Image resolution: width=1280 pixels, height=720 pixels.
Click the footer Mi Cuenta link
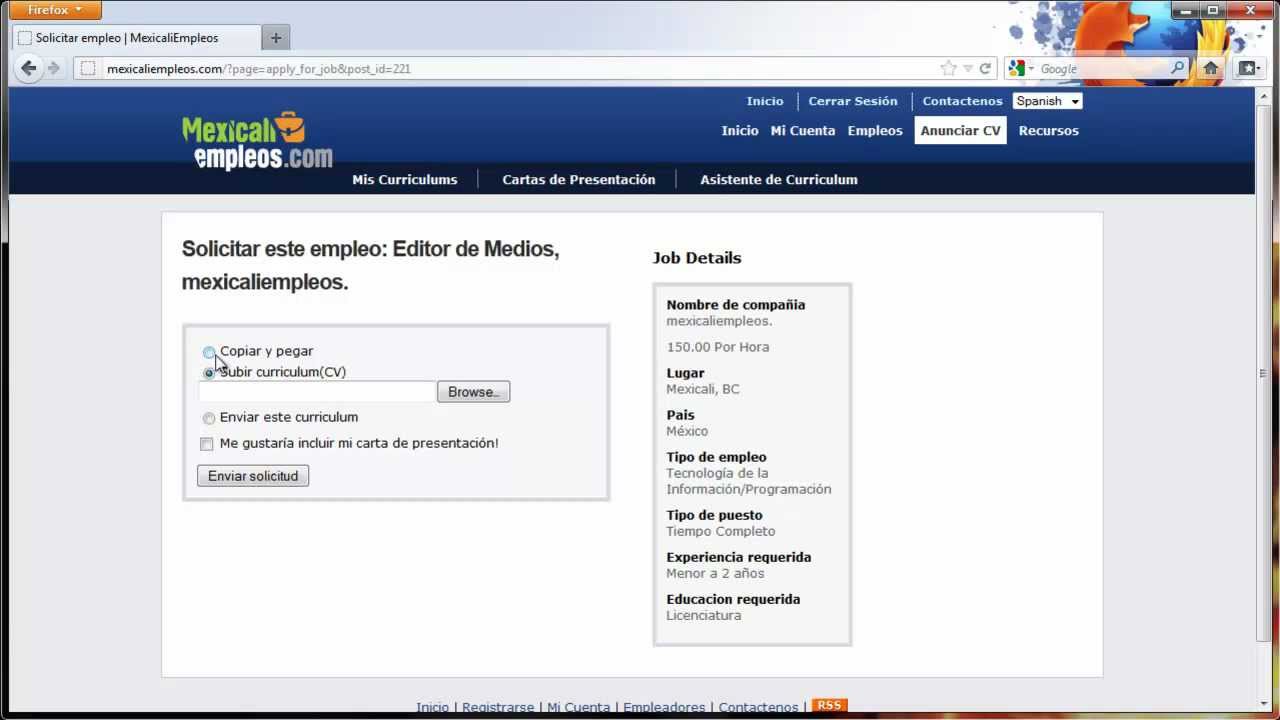pyautogui.click(x=578, y=707)
